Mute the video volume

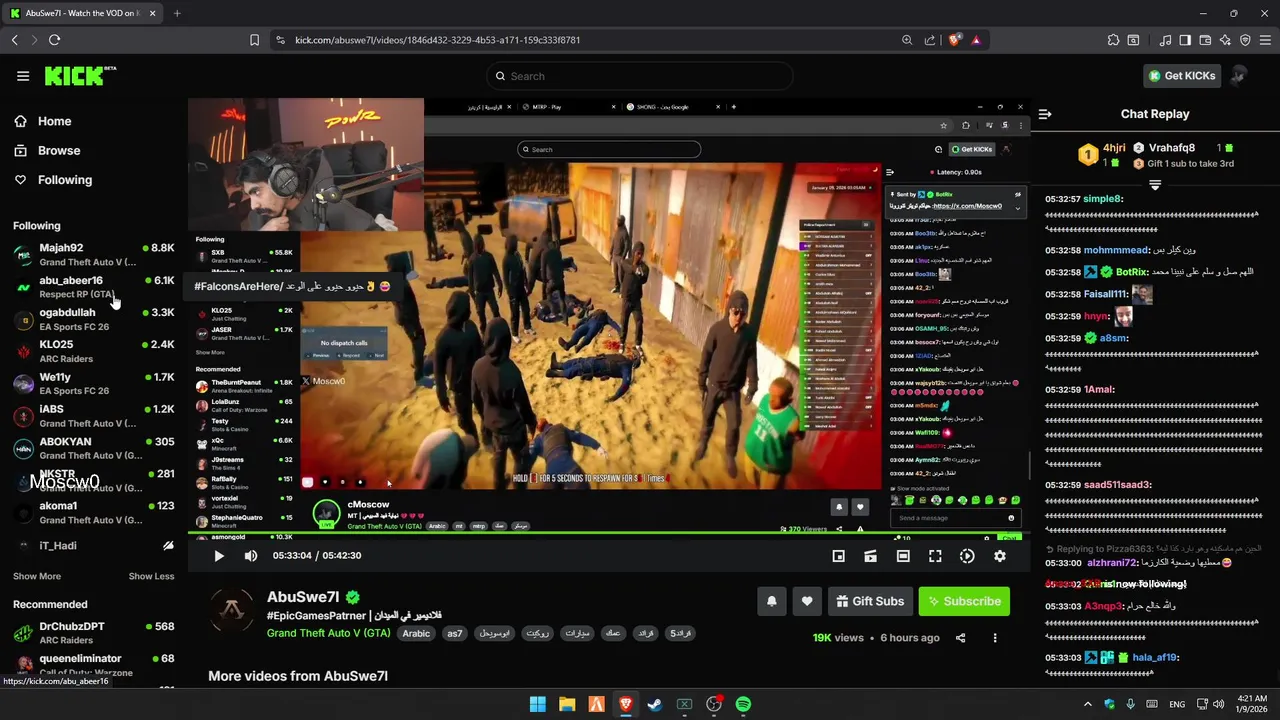tap(250, 556)
